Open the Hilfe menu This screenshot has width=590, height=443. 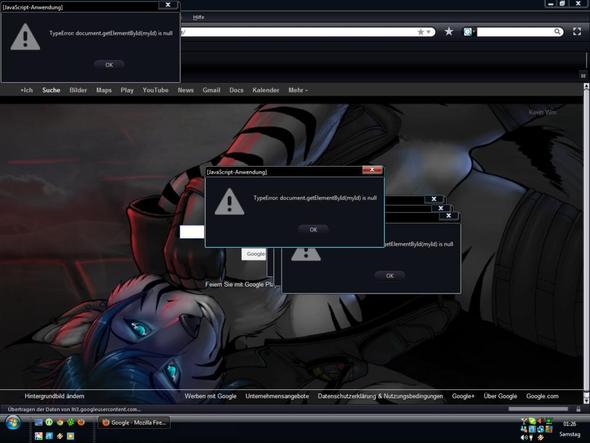(198, 17)
